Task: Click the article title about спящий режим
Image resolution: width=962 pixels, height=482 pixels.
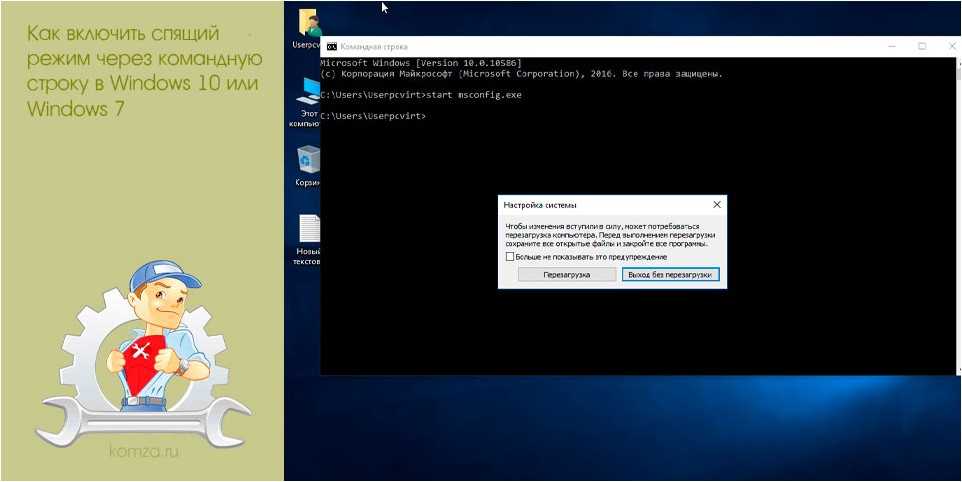Action: pos(142,72)
